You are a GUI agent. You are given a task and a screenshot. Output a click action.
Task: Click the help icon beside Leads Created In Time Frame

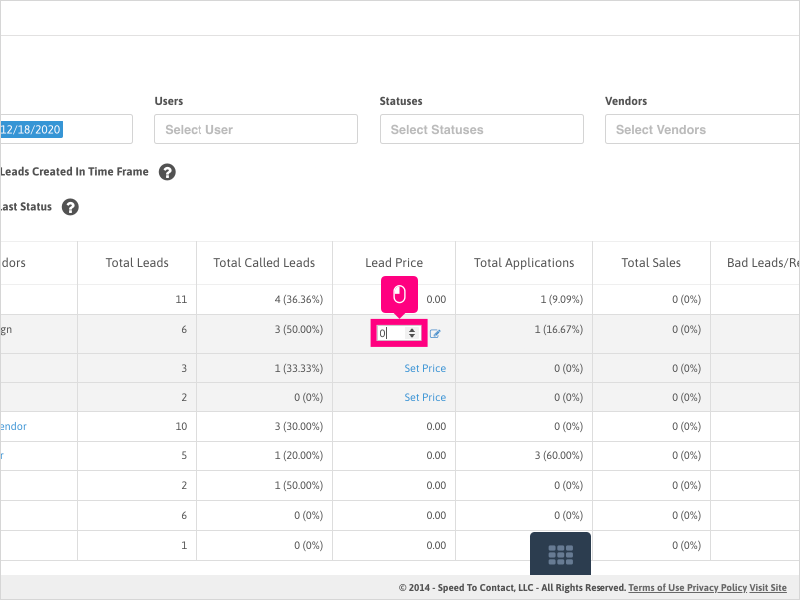pos(167,172)
